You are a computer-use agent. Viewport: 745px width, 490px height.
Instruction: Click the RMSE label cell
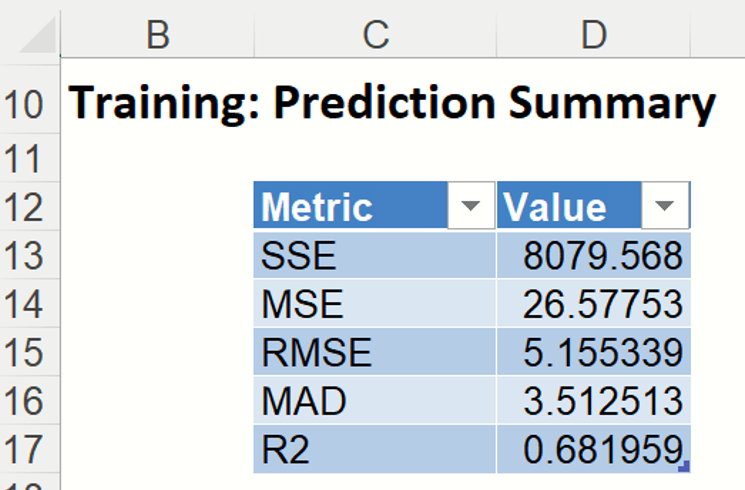tap(375, 353)
